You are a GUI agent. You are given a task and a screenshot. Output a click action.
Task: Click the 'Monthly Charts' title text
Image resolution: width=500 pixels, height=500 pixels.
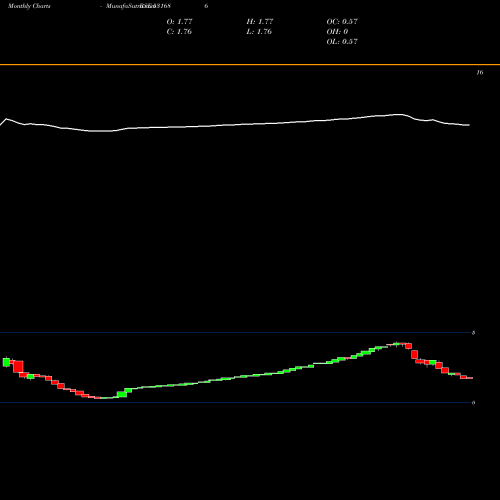pos(29,6)
